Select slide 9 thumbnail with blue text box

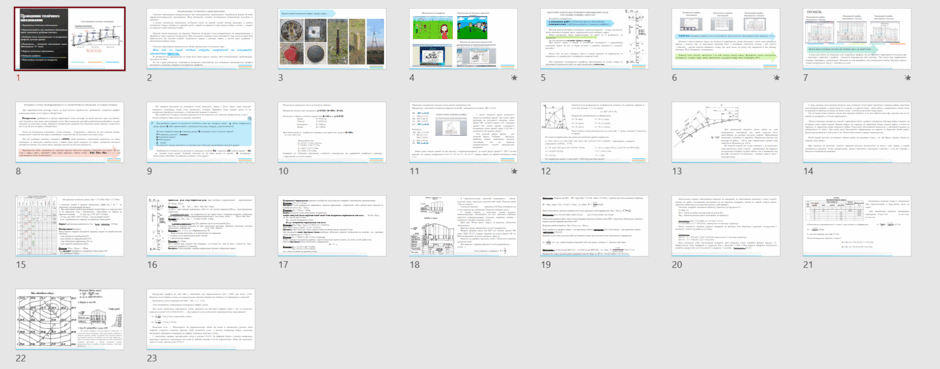[201, 133]
